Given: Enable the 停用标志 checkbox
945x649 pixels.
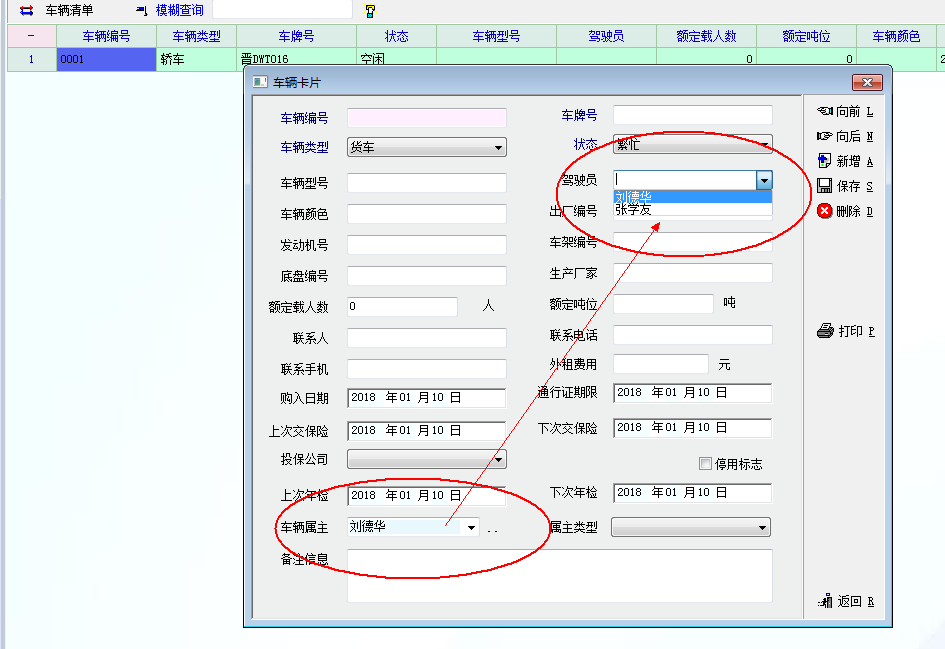Looking at the screenshot, I should 706,463.
